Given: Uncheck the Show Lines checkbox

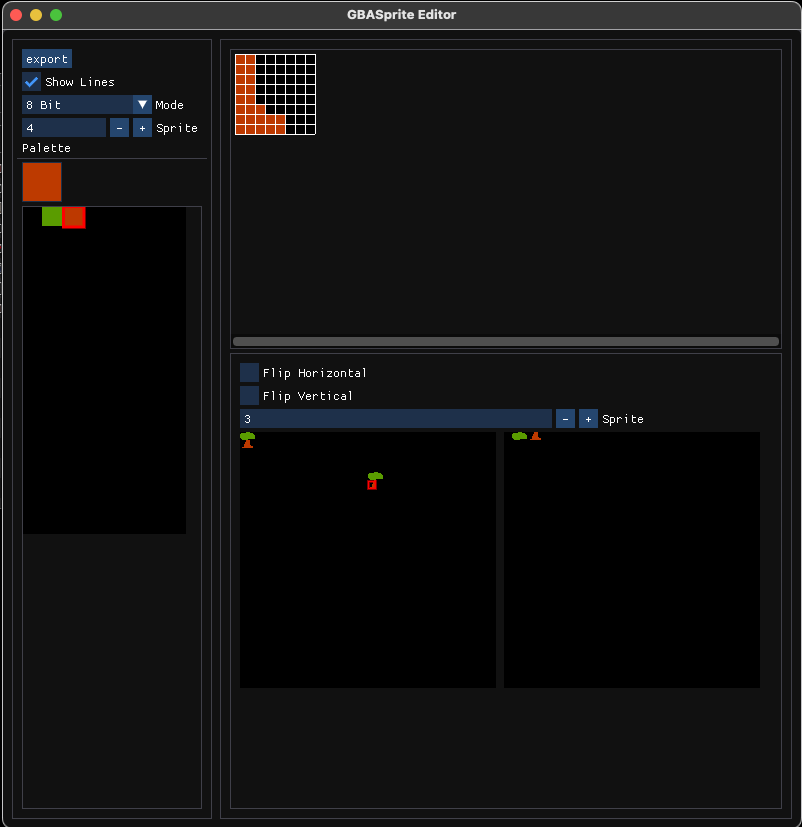Looking at the screenshot, I should pyautogui.click(x=32, y=82).
